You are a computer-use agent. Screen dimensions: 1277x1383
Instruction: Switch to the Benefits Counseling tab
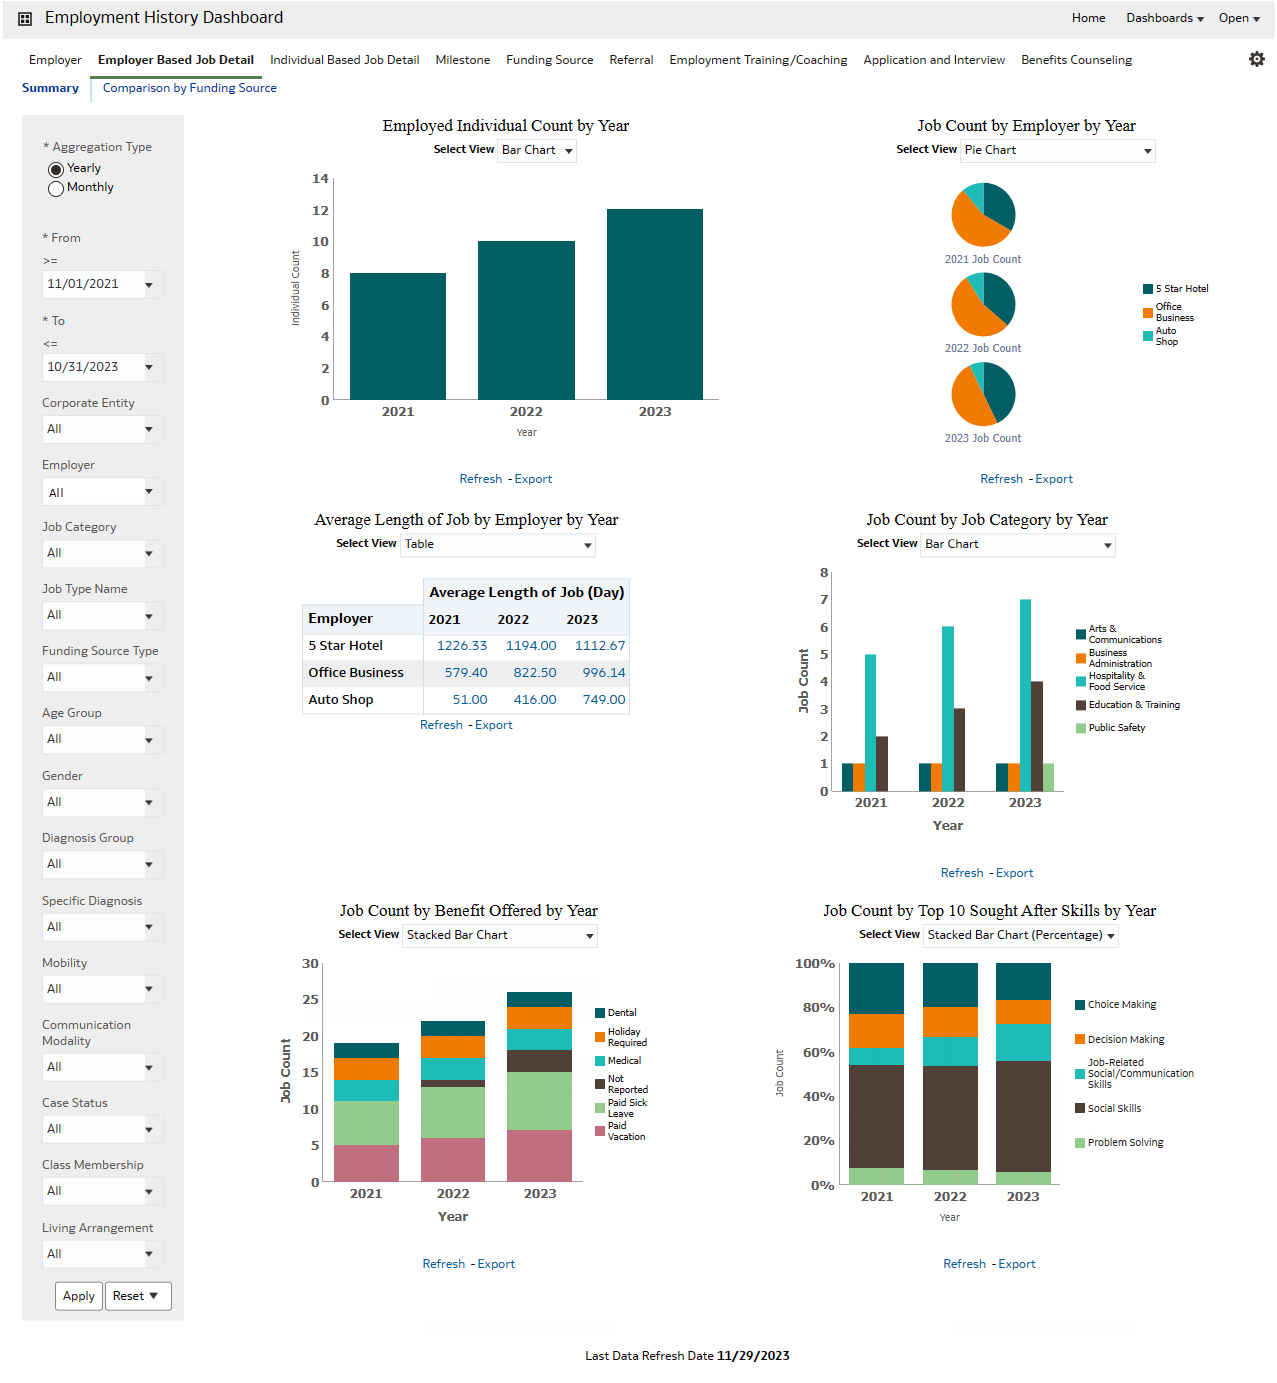tap(1076, 59)
